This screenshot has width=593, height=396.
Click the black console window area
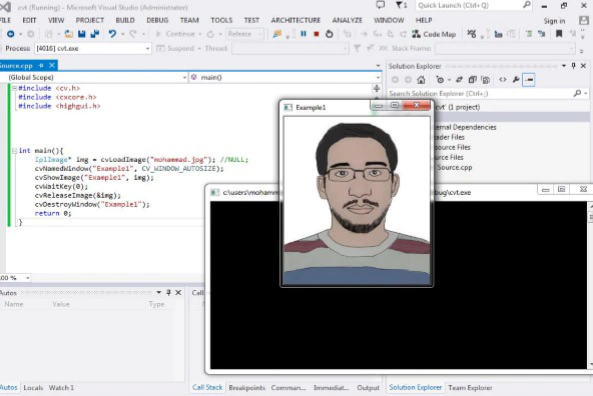pyautogui.click(x=398, y=285)
